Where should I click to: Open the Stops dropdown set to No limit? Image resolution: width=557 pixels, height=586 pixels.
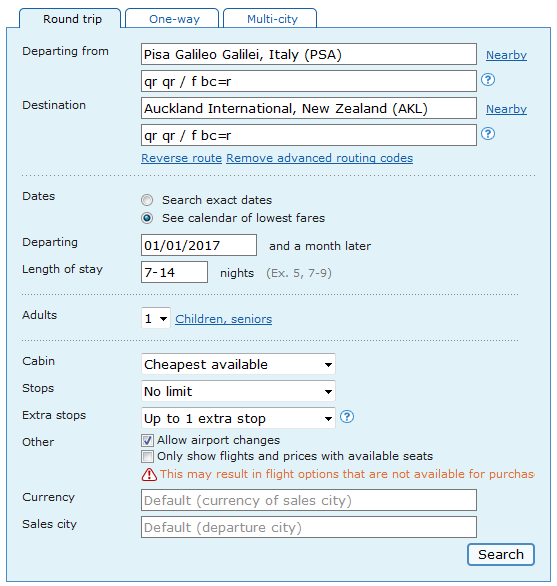coord(238,391)
